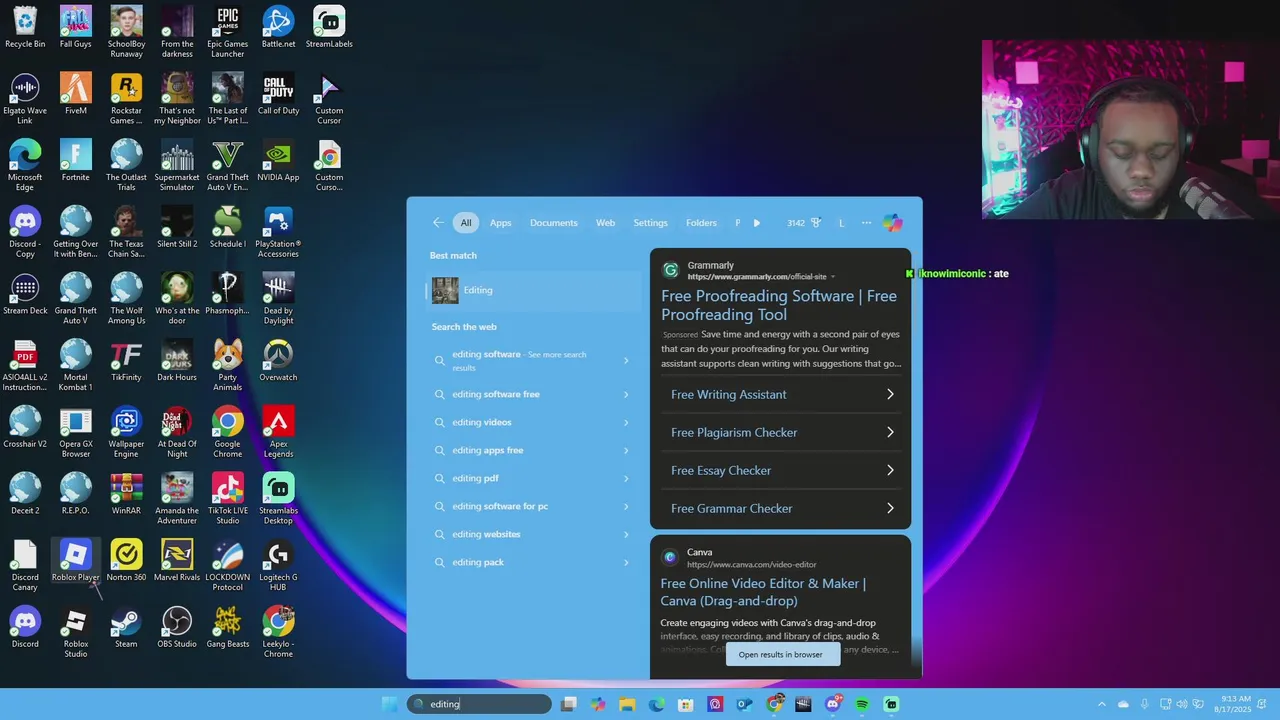Image resolution: width=1280 pixels, height=720 pixels.
Task: Open the Free Grammar Checker link
Action: (x=781, y=509)
